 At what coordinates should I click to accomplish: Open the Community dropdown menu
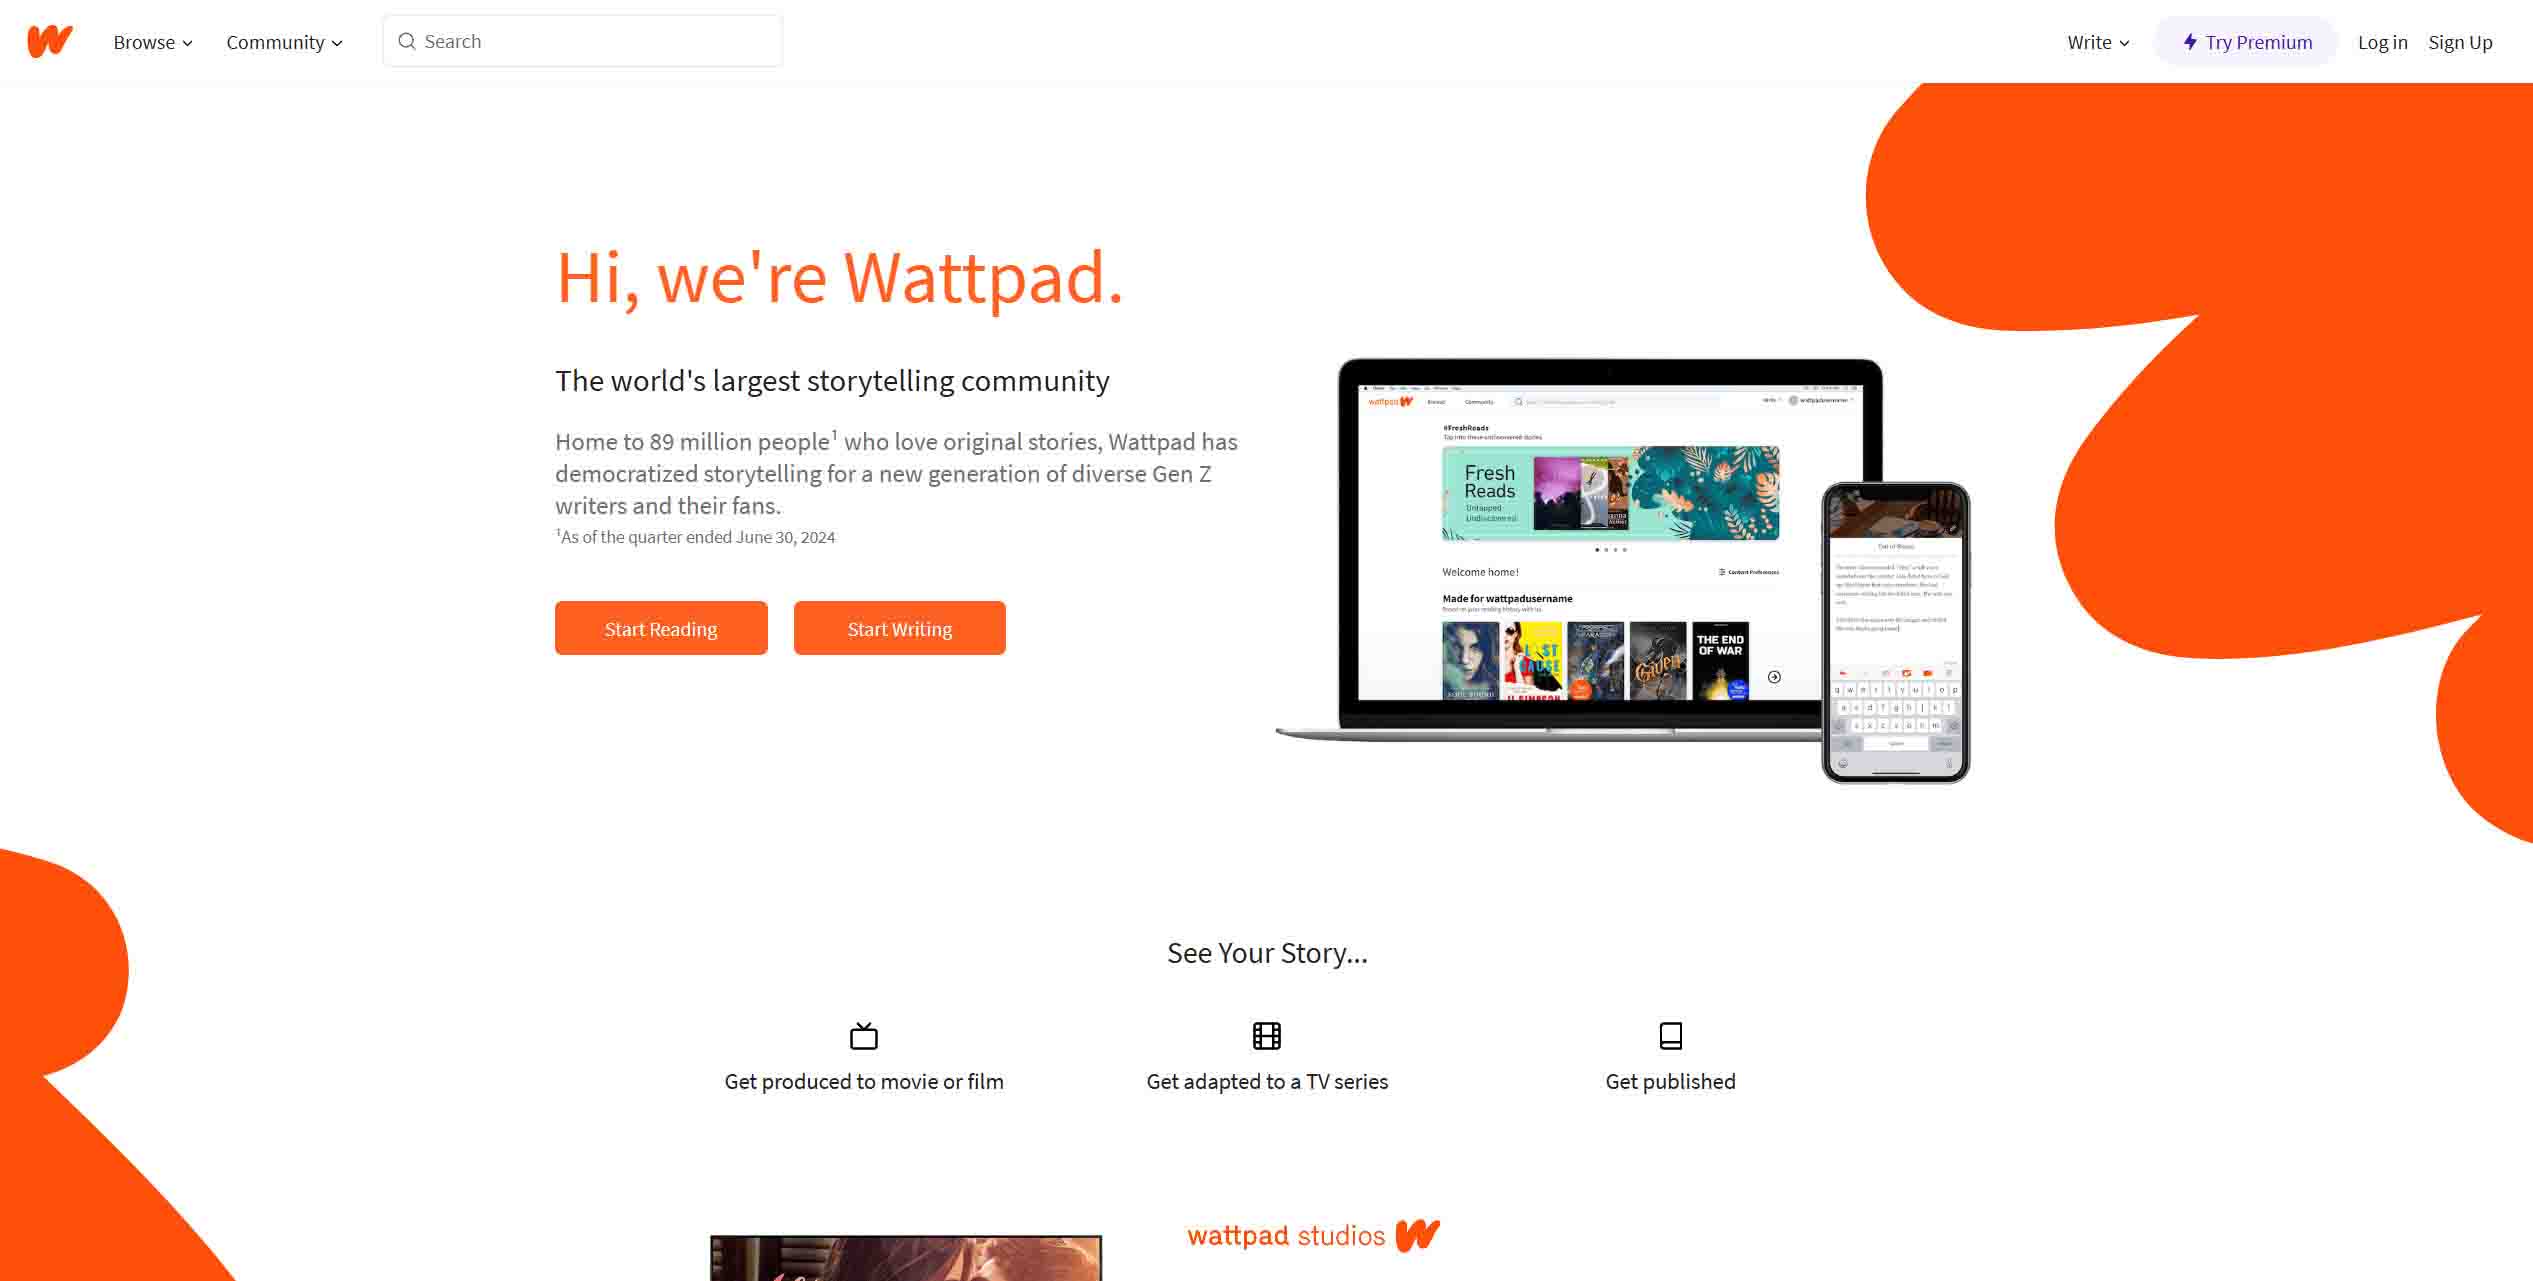[x=285, y=42]
